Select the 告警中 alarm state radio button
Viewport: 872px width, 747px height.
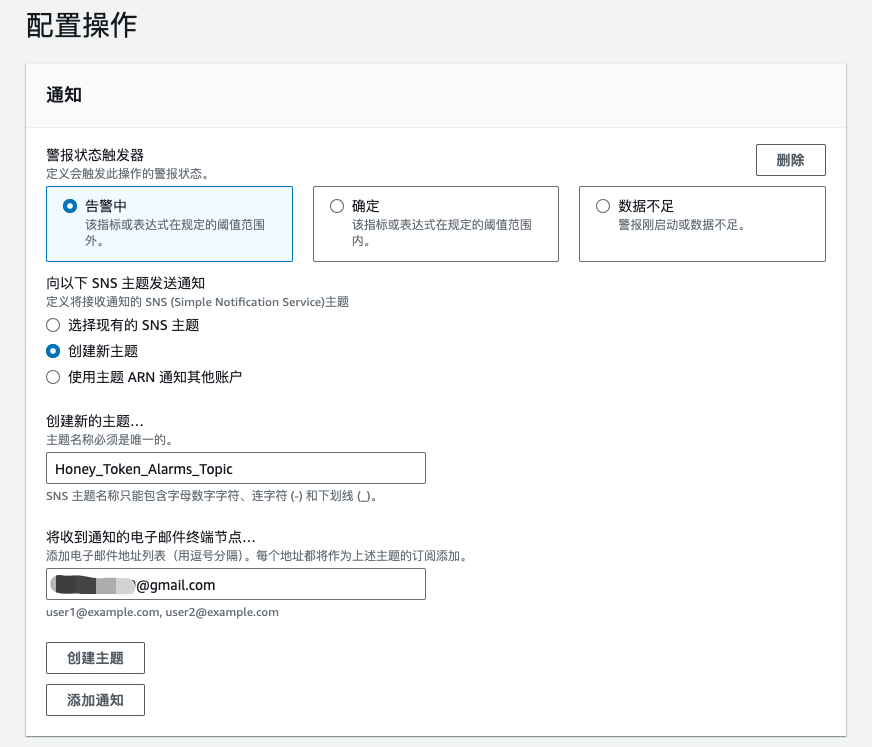point(70,206)
